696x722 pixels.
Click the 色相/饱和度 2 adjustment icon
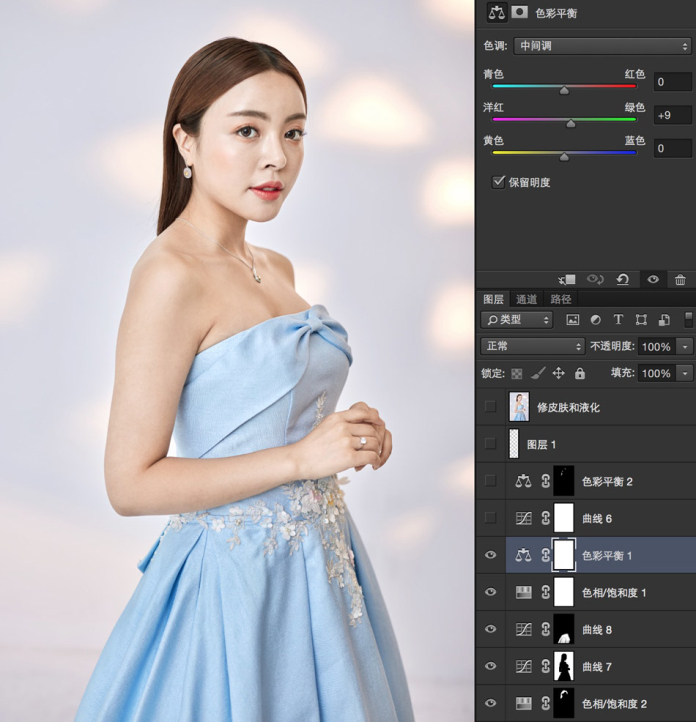pyautogui.click(x=523, y=703)
